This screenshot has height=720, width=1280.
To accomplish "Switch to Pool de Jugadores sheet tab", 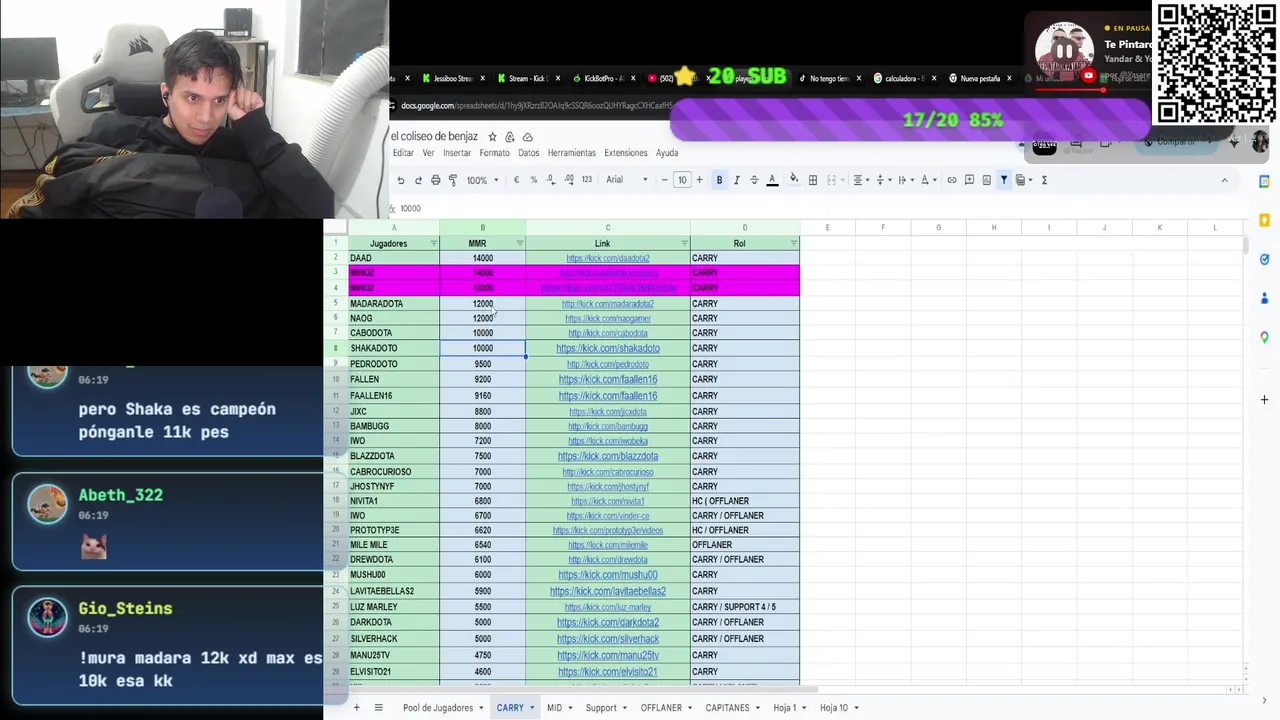I will pos(438,708).
